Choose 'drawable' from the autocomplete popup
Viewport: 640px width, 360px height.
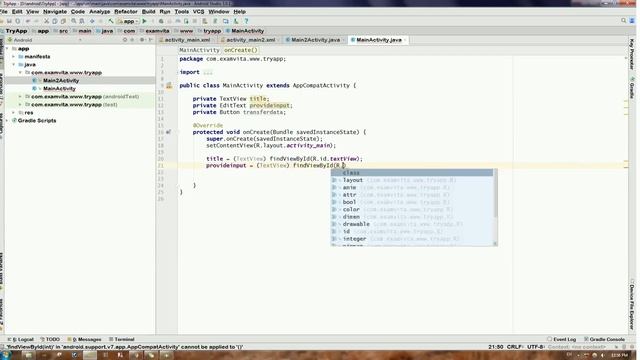pyautogui.click(x=412, y=224)
